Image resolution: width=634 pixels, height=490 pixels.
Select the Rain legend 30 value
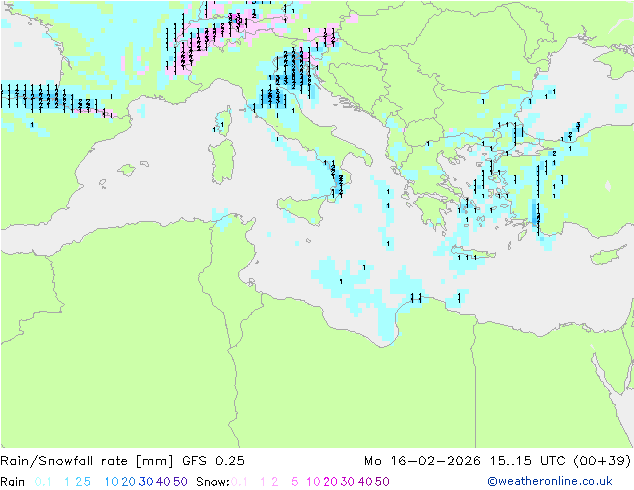[146, 482]
